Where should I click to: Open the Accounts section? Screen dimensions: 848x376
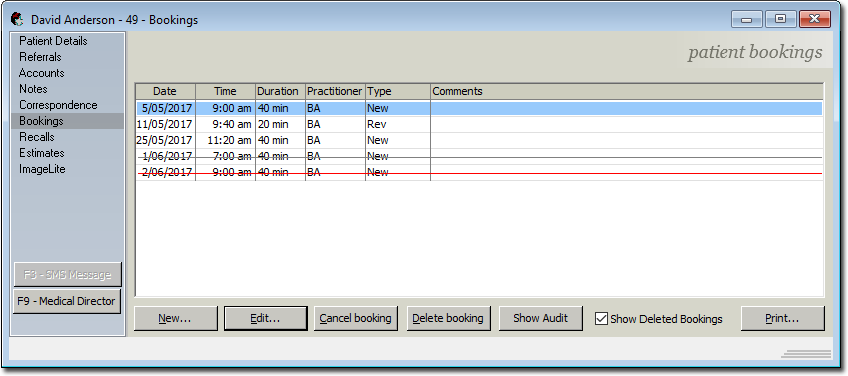[x=42, y=73]
